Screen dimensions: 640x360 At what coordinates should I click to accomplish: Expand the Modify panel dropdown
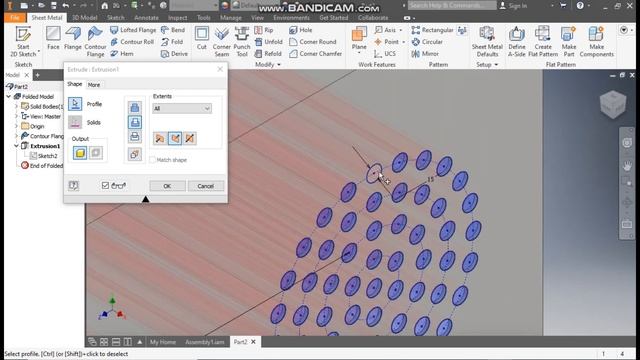pos(279,65)
